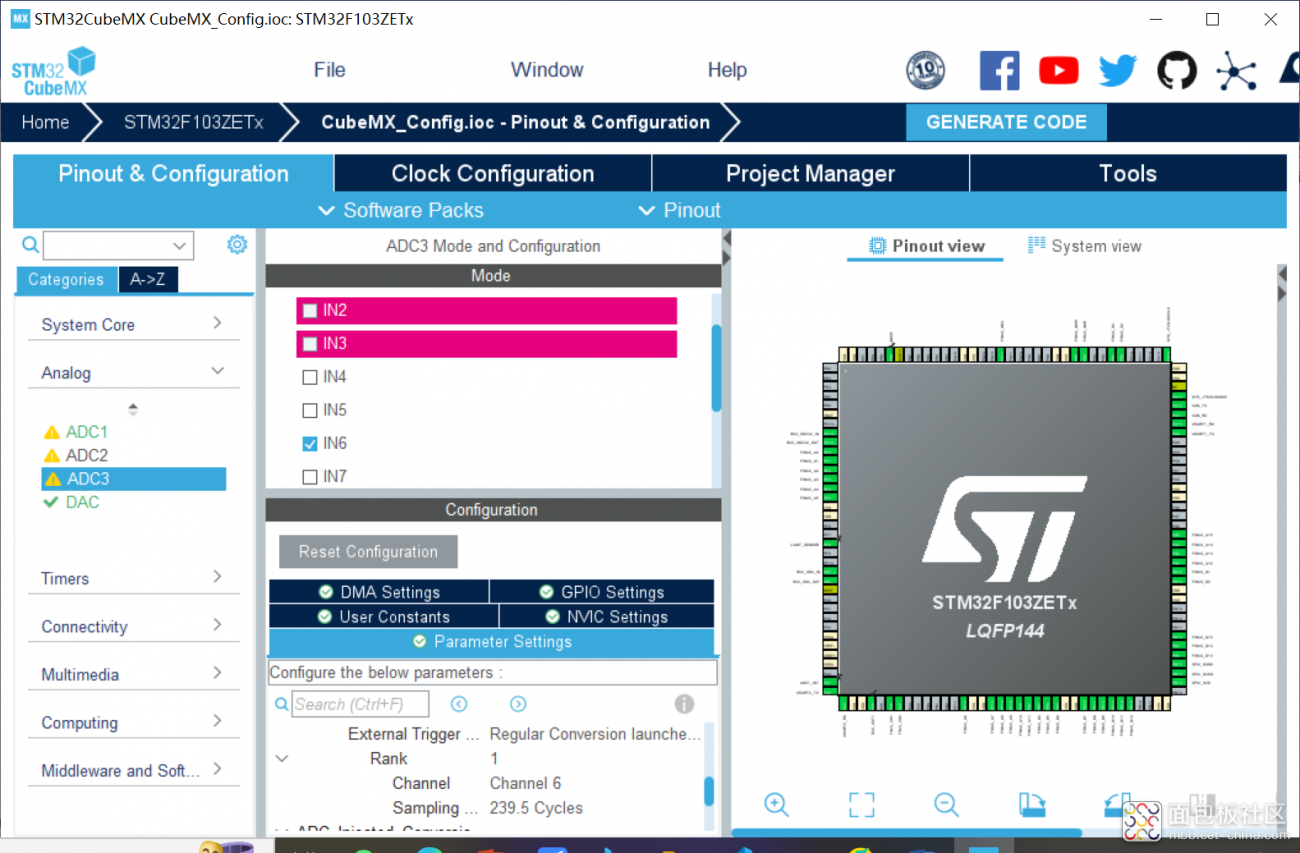Enable the IN5 checkbox

pos(310,410)
